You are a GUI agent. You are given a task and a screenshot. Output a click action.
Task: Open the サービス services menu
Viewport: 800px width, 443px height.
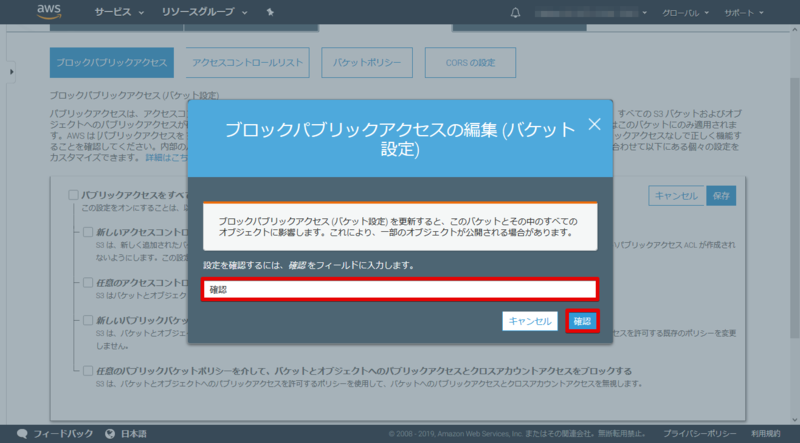pyautogui.click(x=119, y=12)
